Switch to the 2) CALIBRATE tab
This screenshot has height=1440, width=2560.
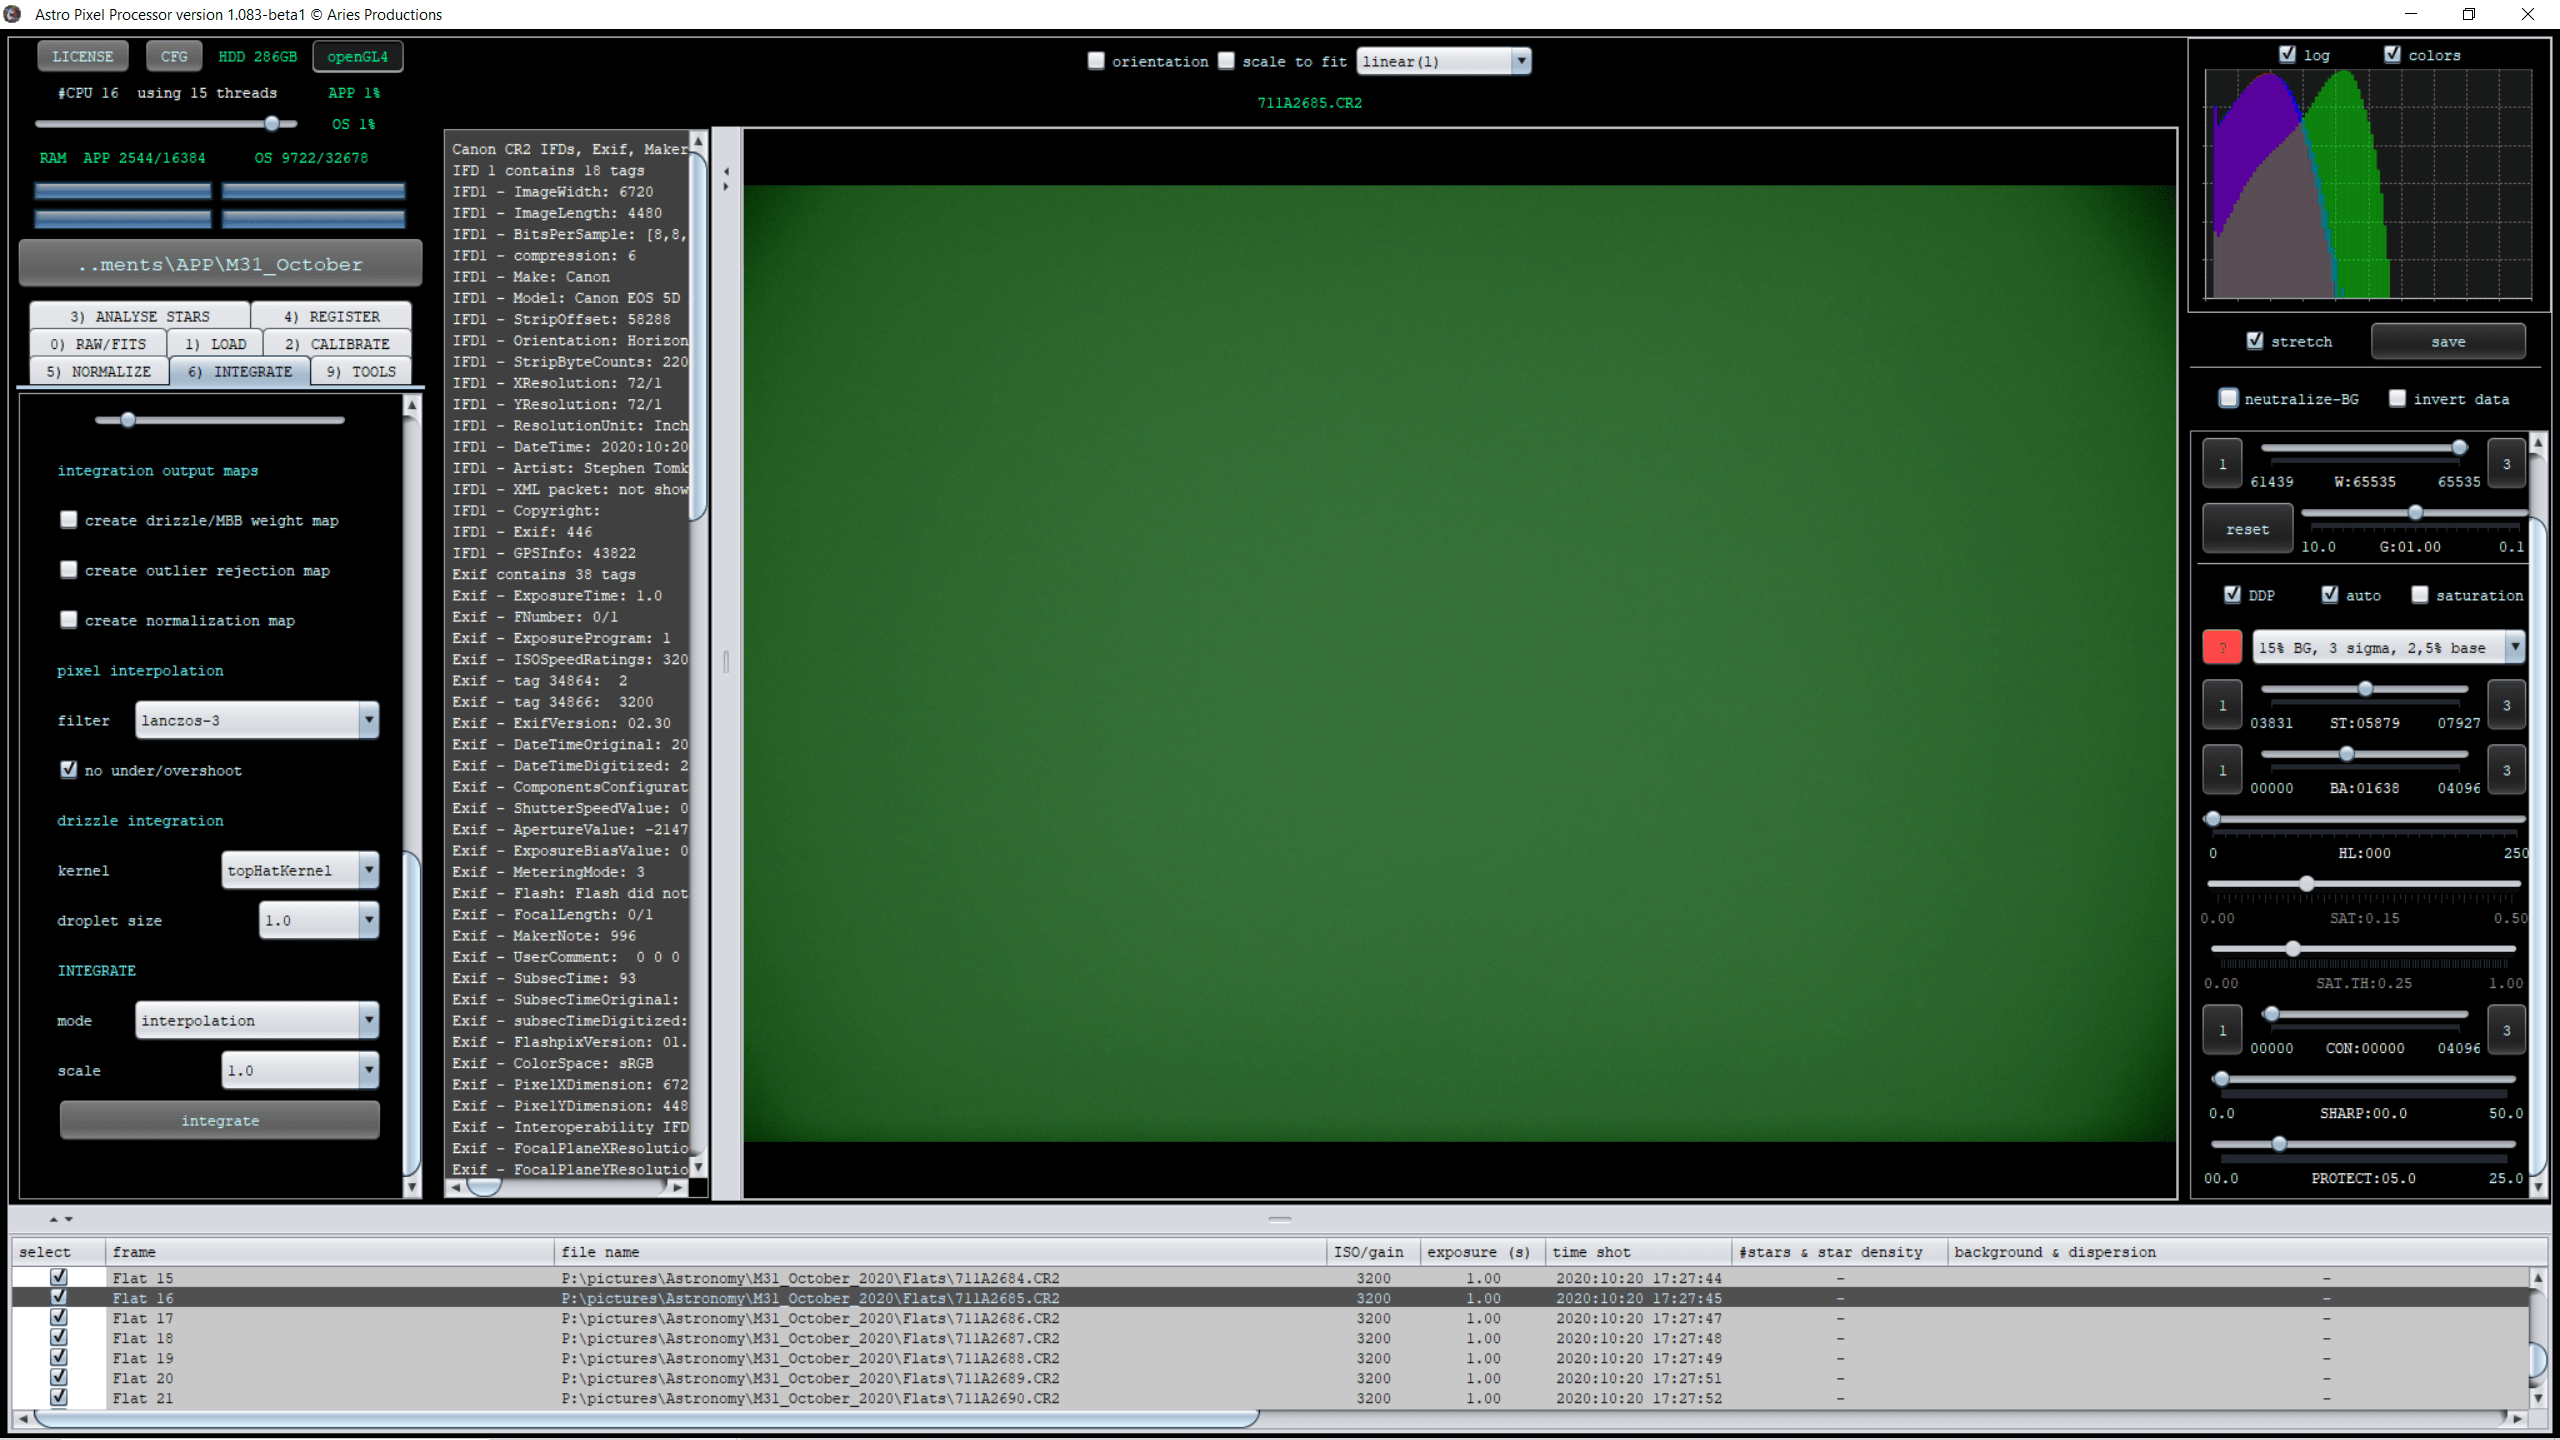click(337, 344)
